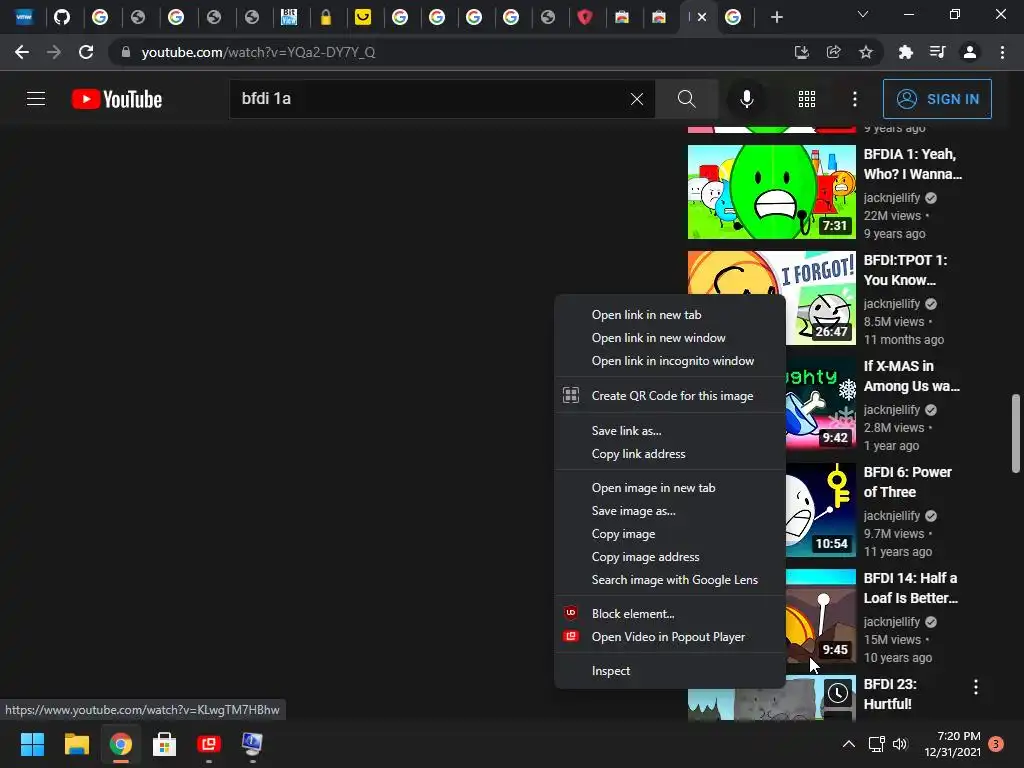This screenshot has width=1024, height=768.
Task: Open BFDI 6: Power of Three title
Action: coord(907,482)
